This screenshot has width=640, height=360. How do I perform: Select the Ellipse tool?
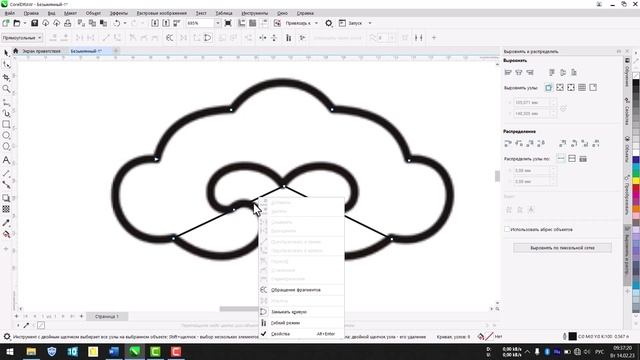(x=6, y=136)
